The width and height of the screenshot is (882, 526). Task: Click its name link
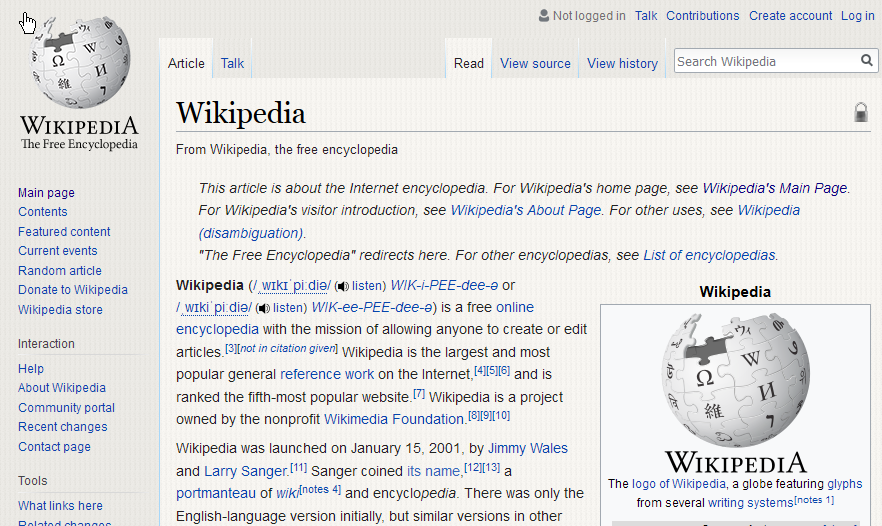coord(433,471)
